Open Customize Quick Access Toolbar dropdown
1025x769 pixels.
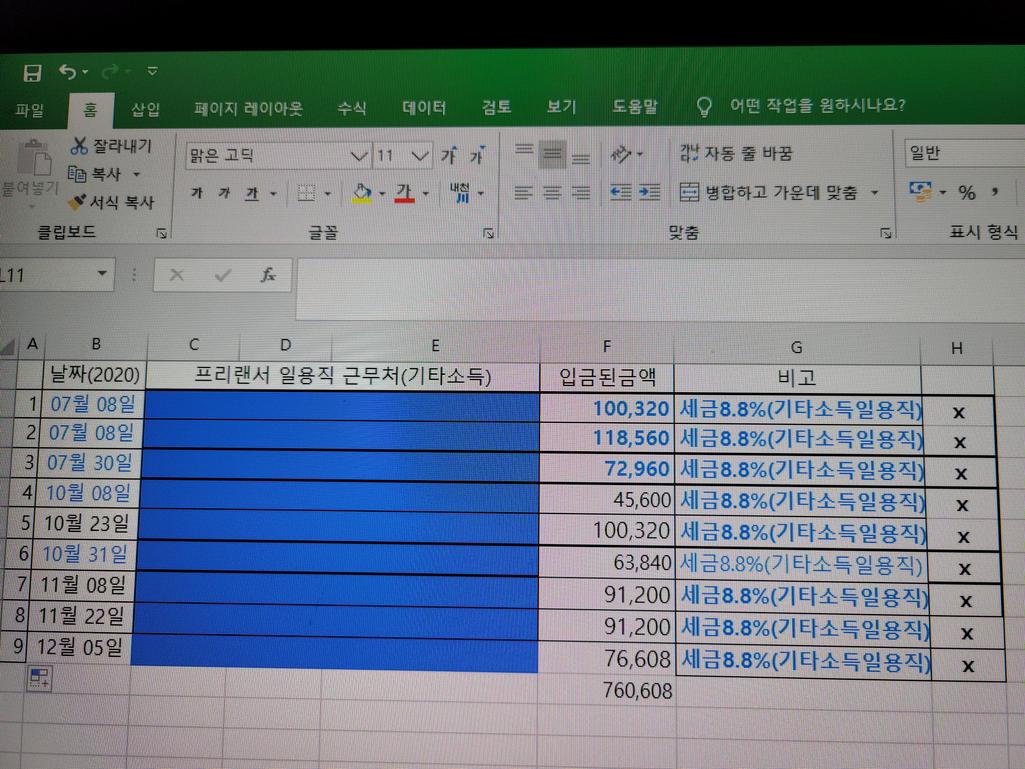pyautogui.click(x=152, y=71)
